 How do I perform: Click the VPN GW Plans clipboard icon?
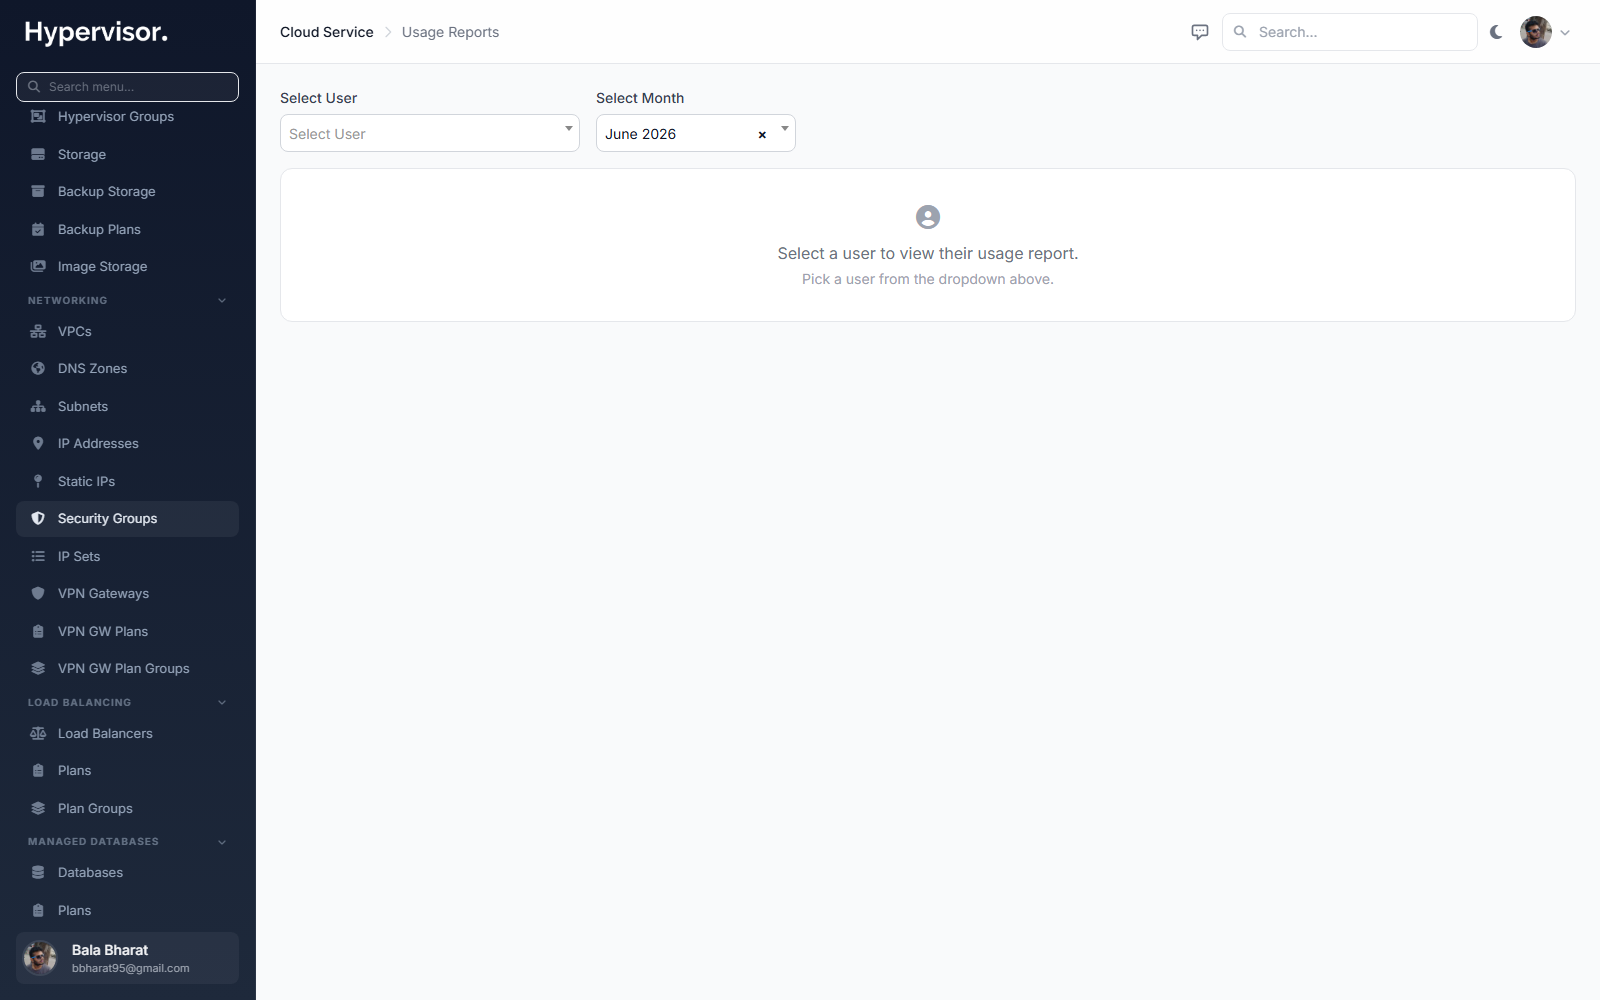pyautogui.click(x=38, y=632)
